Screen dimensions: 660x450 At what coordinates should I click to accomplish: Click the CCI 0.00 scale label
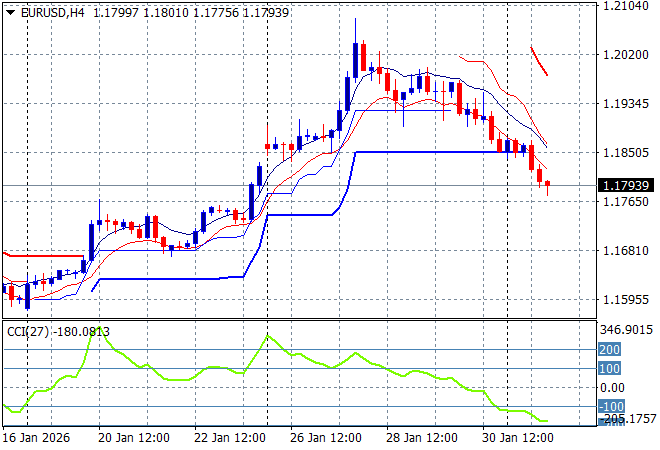coord(612,388)
